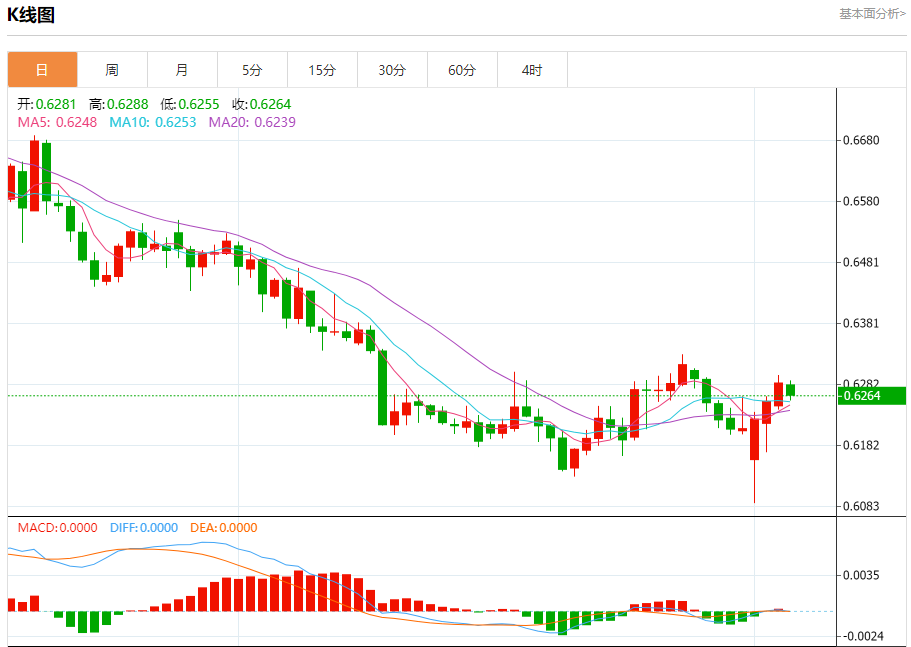Open the 15分 timeframe tab
Viewport: 911px width, 647px height.
(322, 70)
